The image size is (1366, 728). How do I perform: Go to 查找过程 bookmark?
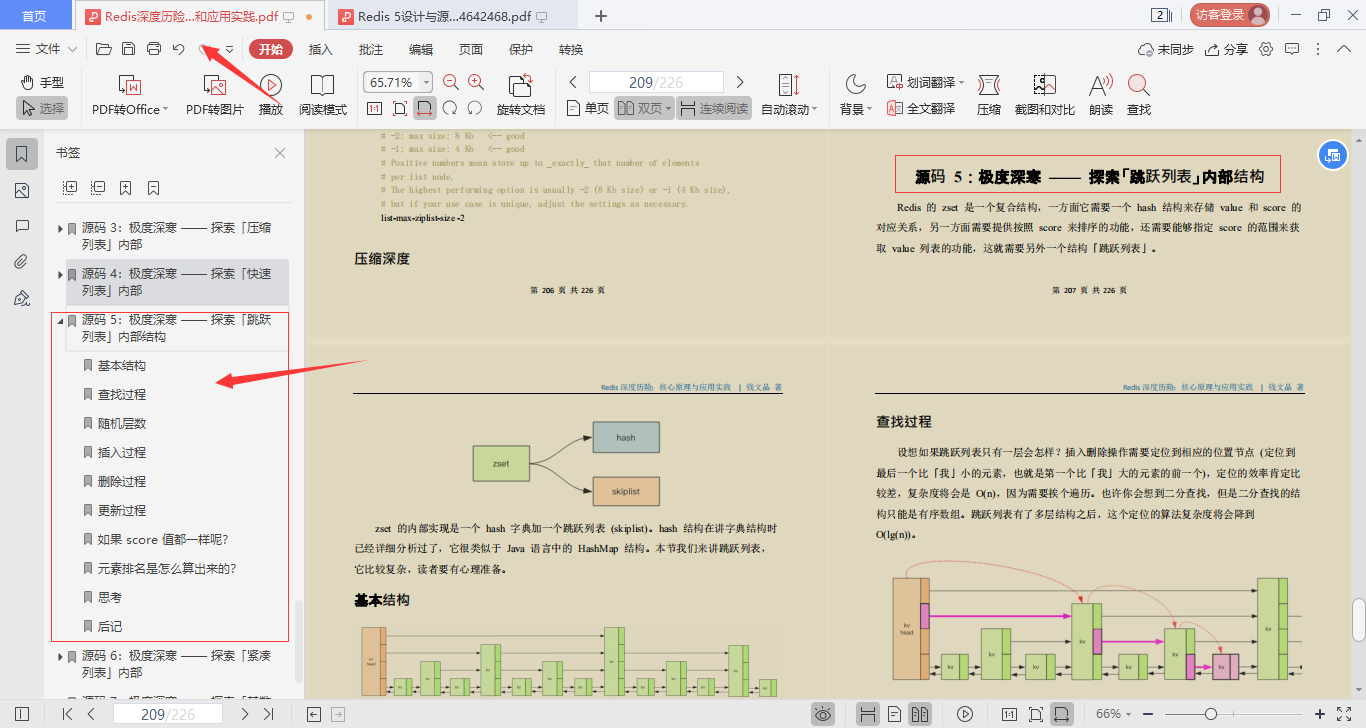122,395
